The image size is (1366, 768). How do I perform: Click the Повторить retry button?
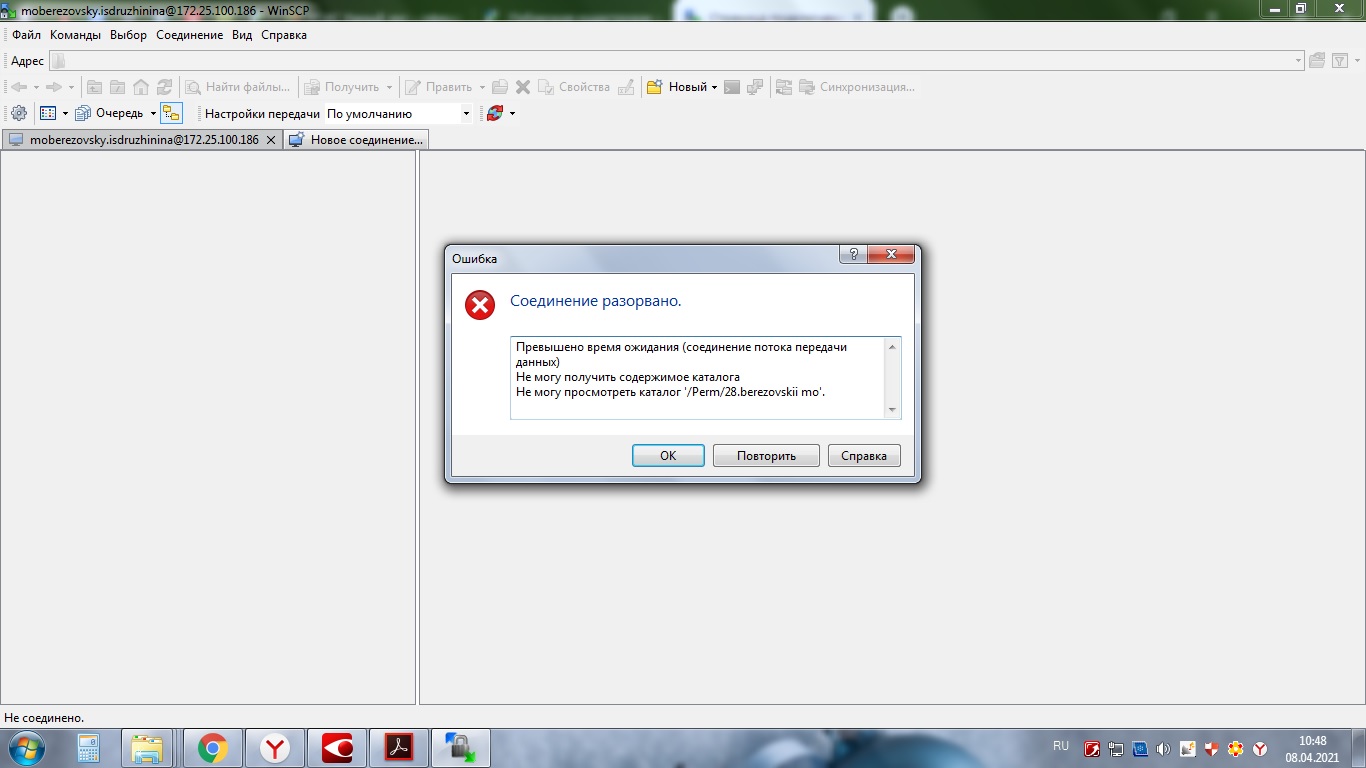click(x=766, y=456)
